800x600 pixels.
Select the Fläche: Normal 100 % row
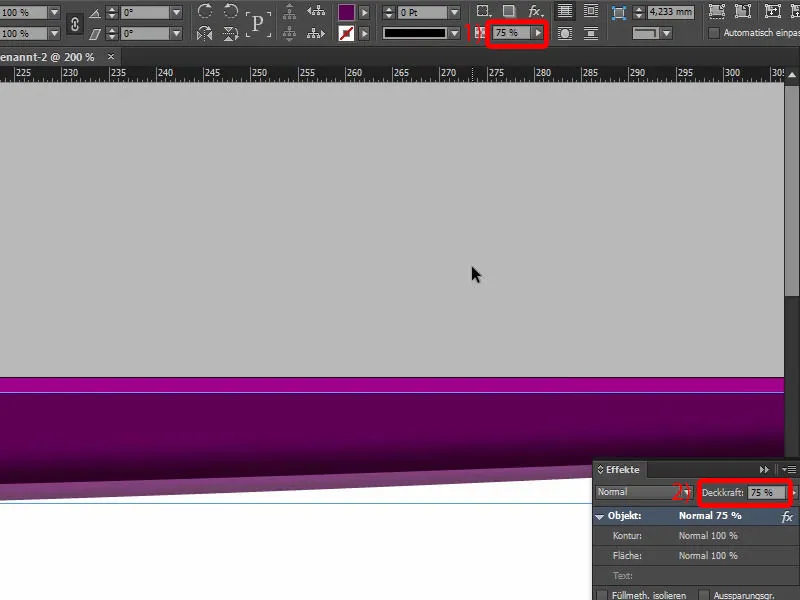point(696,556)
